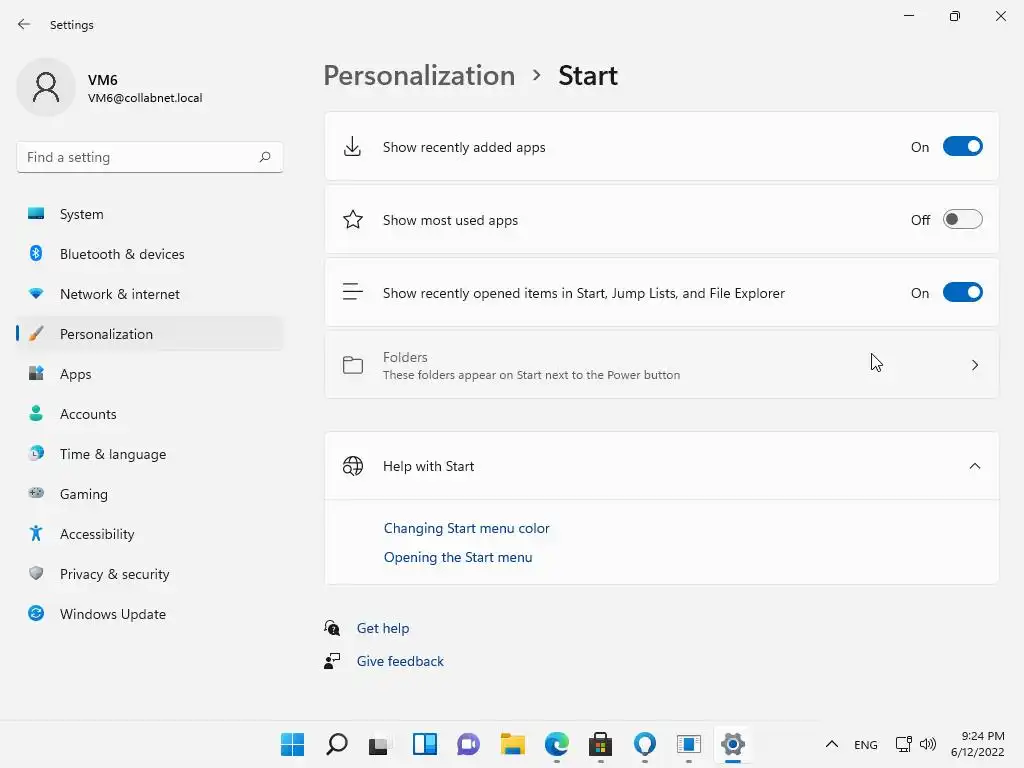Select Bluetooth & devices in sidebar
Viewport: 1024px width, 768px height.
(x=122, y=254)
